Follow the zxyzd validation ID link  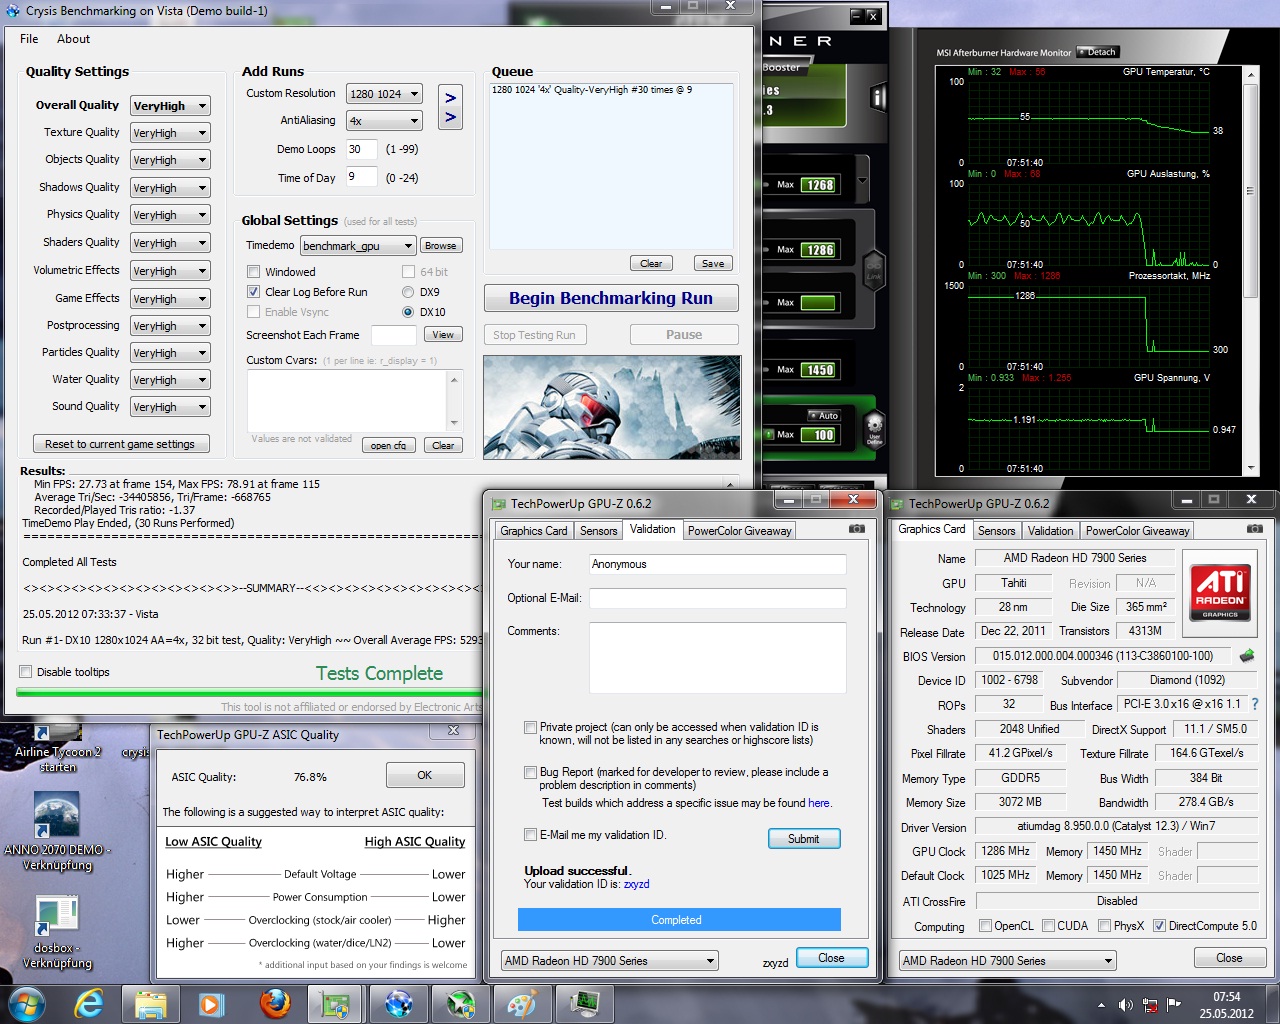point(636,884)
